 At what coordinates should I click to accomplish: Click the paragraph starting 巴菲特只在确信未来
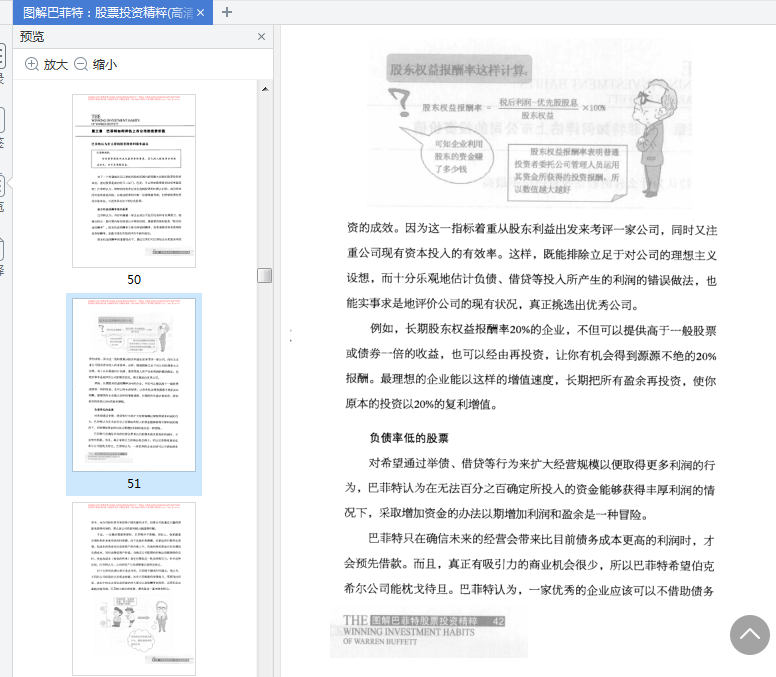coord(530,565)
